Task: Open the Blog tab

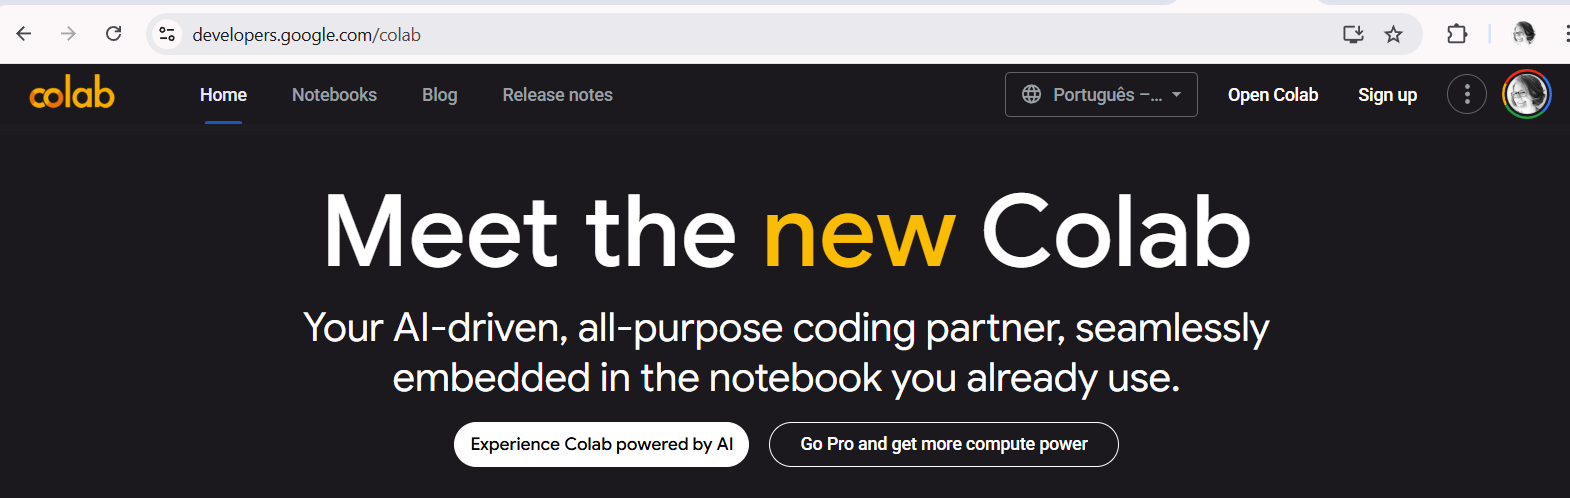Action: tap(440, 95)
